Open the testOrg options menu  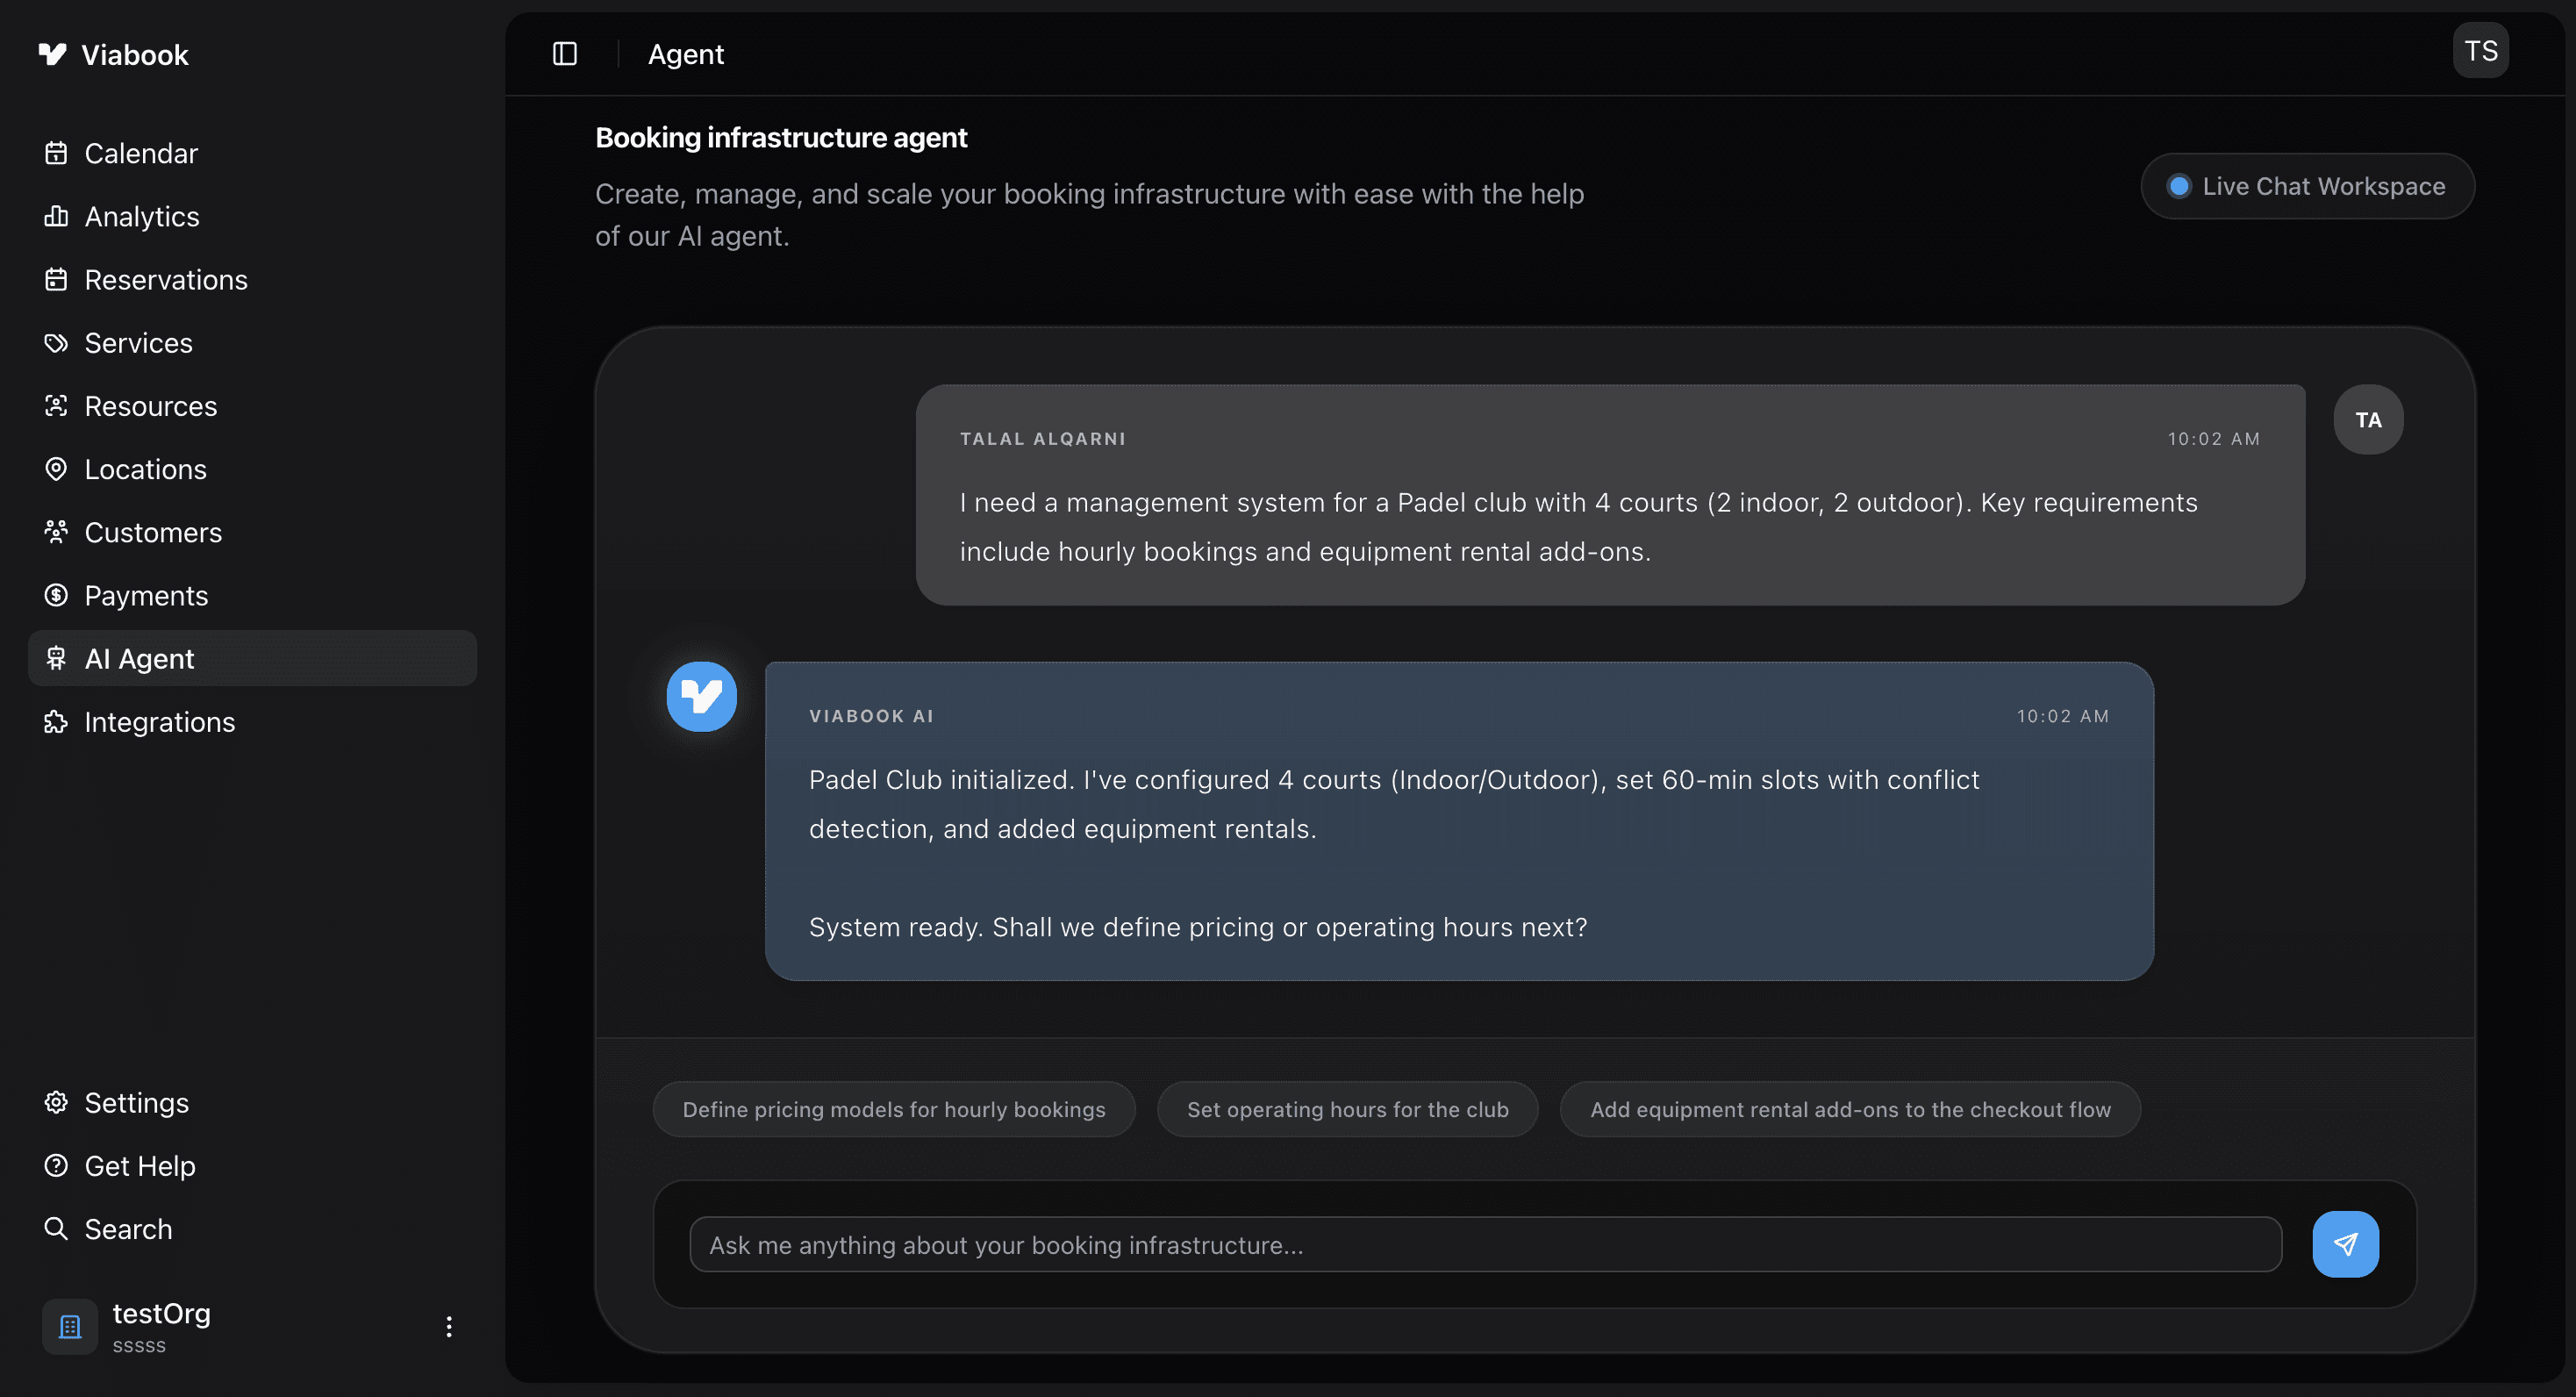(448, 1326)
